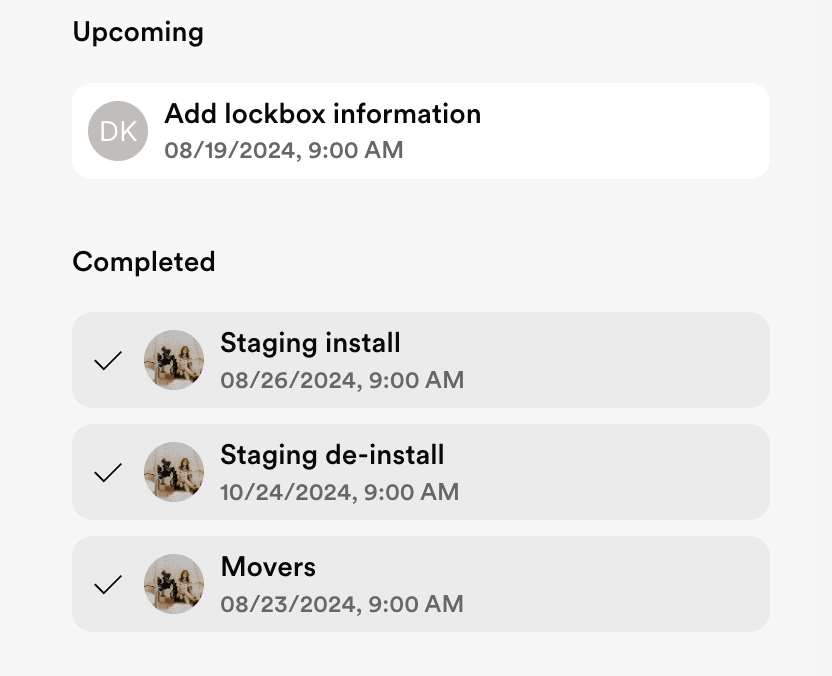Uncheck the Staging de-install checkmark
Viewport: 832px width, 676px height.
108,472
